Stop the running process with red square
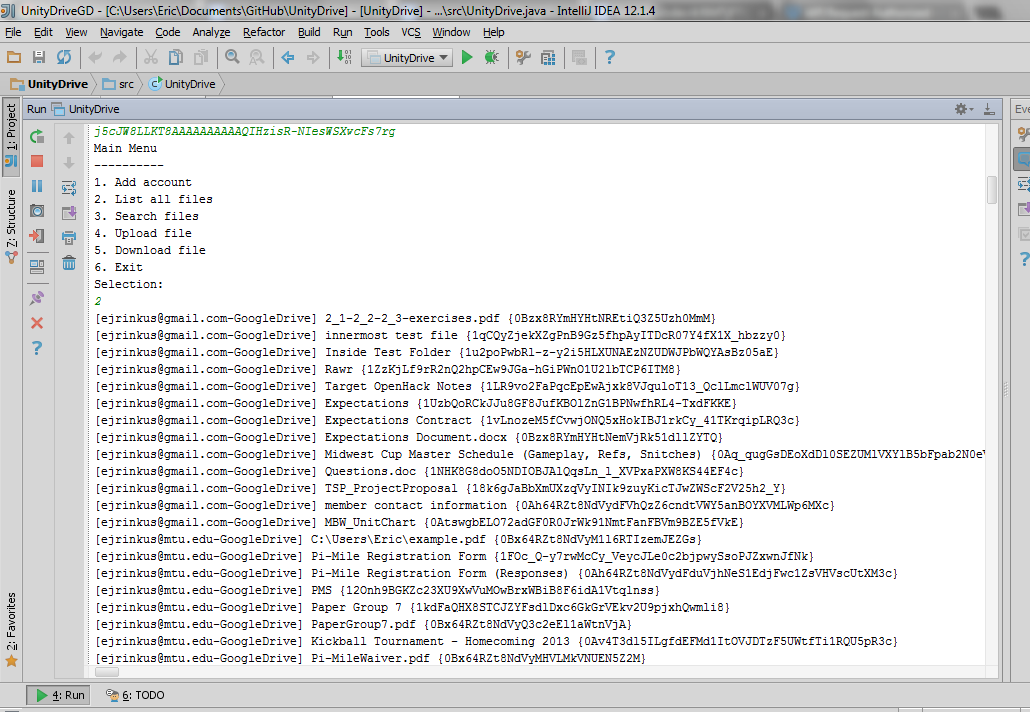Viewport: 1032px width, 712px height. click(37, 161)
